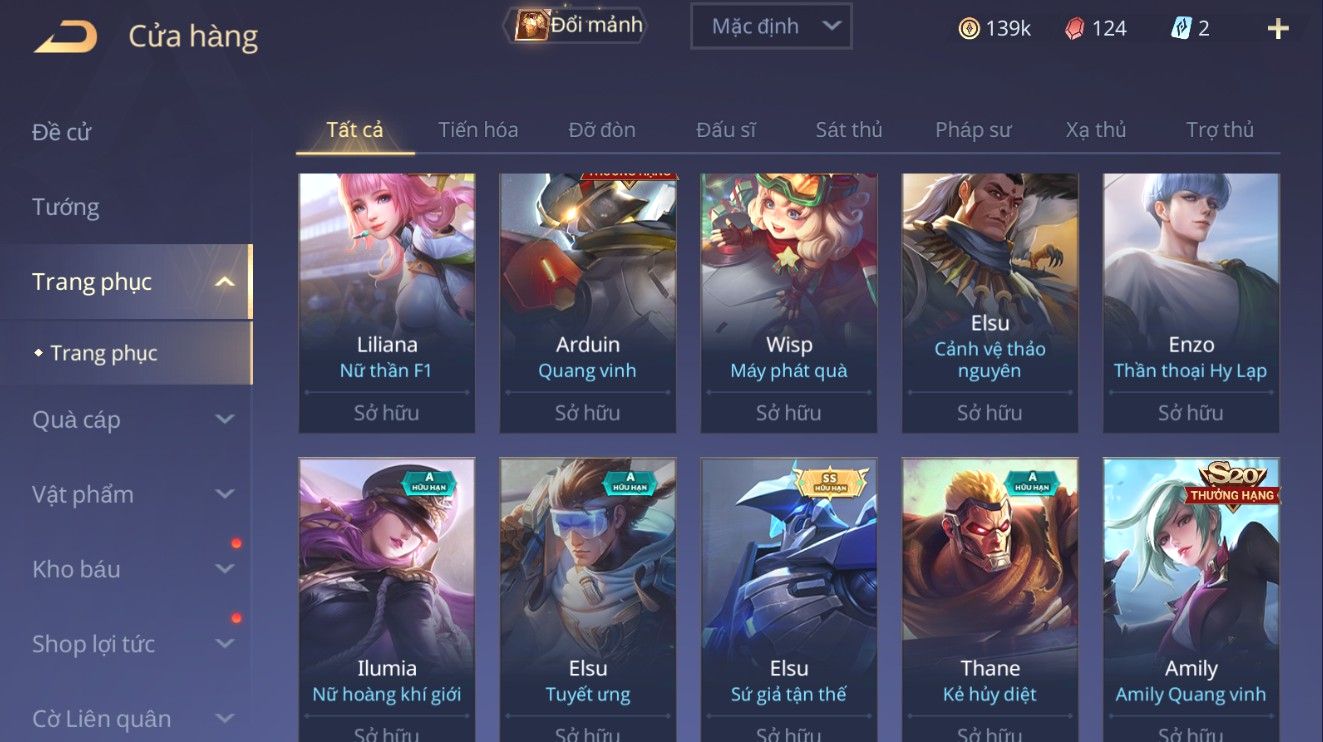Viewport: 1323px width, 742px height.
Task: Expand the Quà cáp sidebar section
Action: [x=225, y=420]
